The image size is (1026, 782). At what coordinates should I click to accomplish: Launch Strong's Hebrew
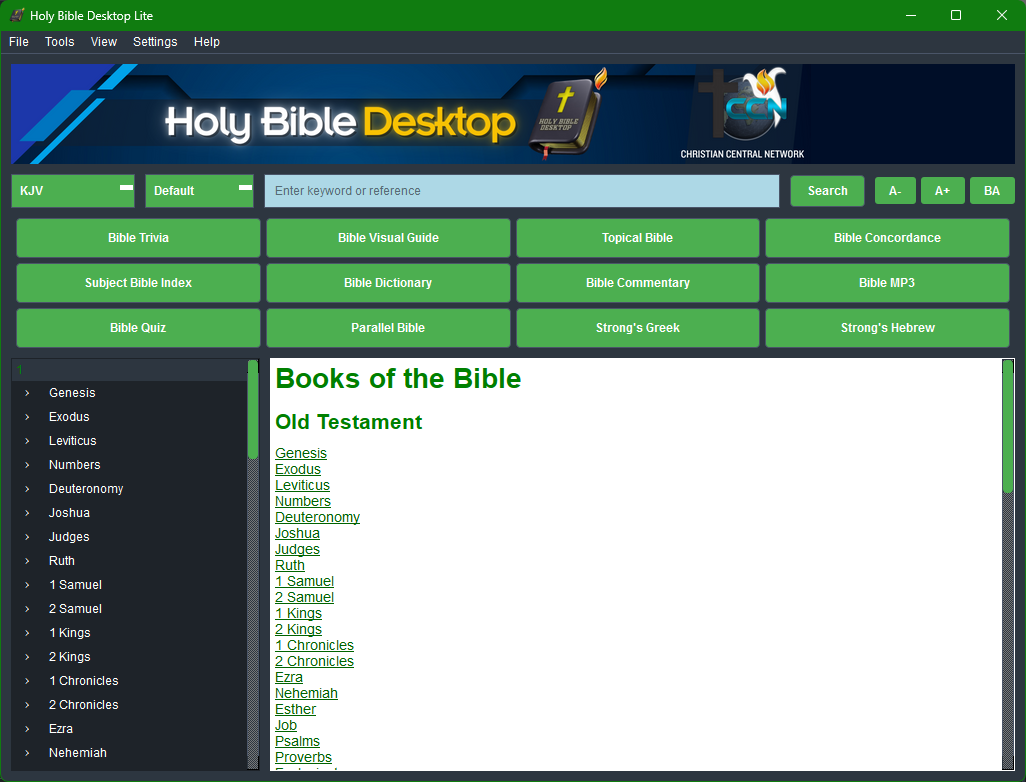pos(886,328)
